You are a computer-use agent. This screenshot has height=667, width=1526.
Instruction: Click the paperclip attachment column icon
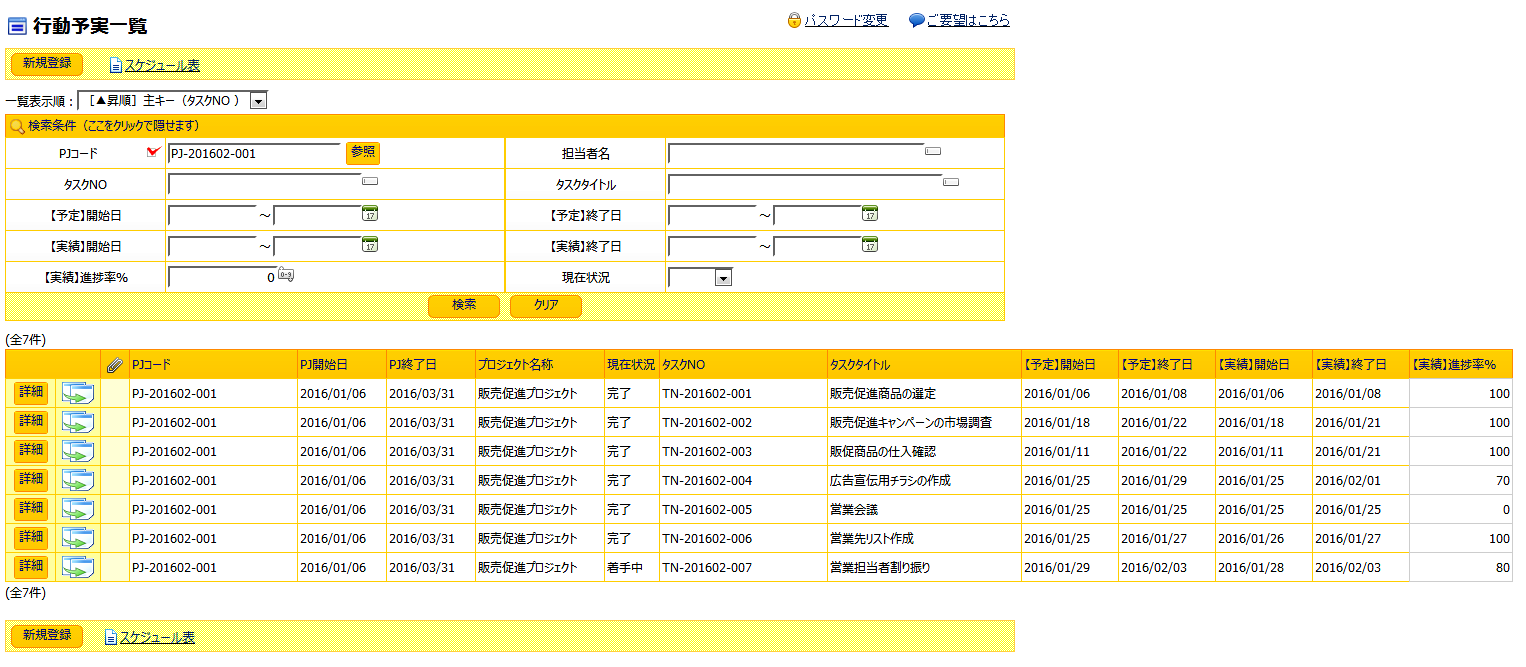pyautogui.click(x=114, y=365)
